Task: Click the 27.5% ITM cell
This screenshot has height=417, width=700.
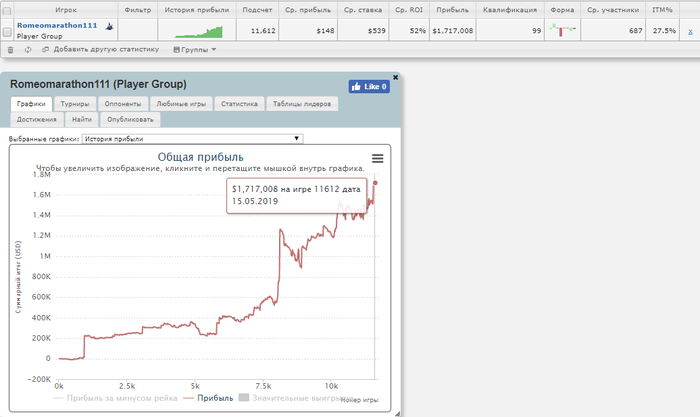Action: coord(664,31)
